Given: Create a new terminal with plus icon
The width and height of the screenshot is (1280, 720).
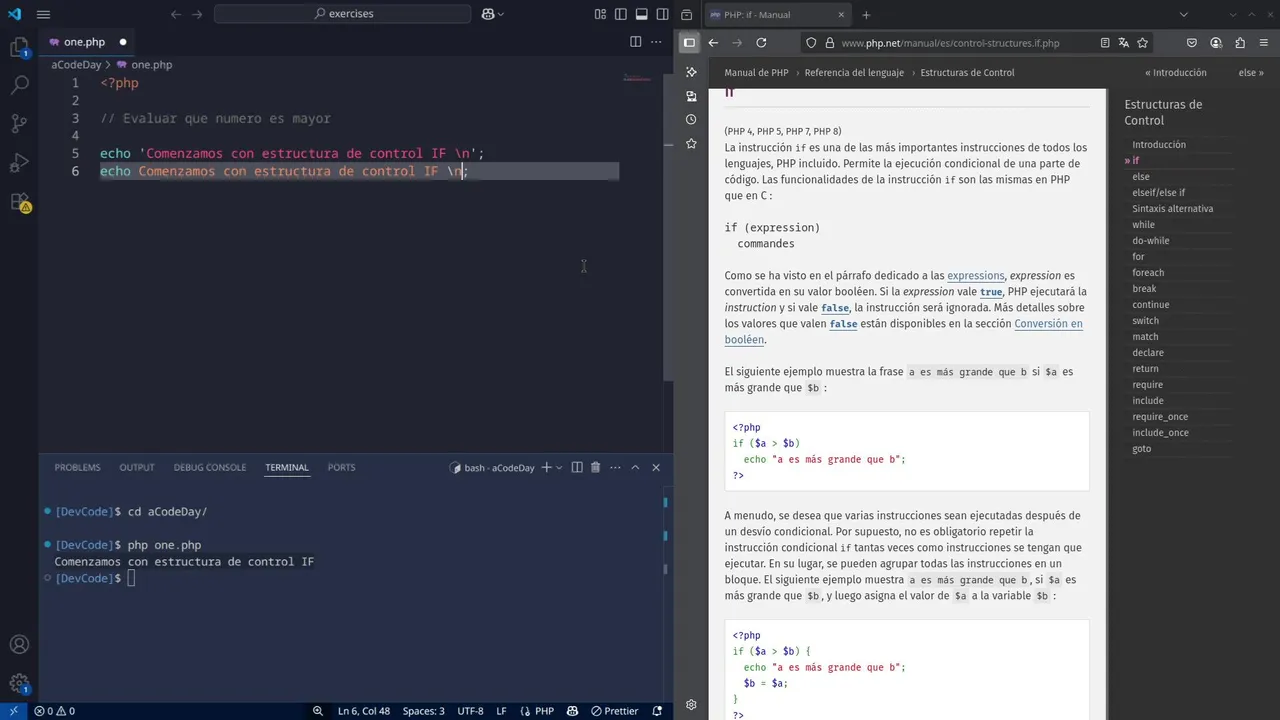Looking at the screenshot, I should click(x=546, y=467).
